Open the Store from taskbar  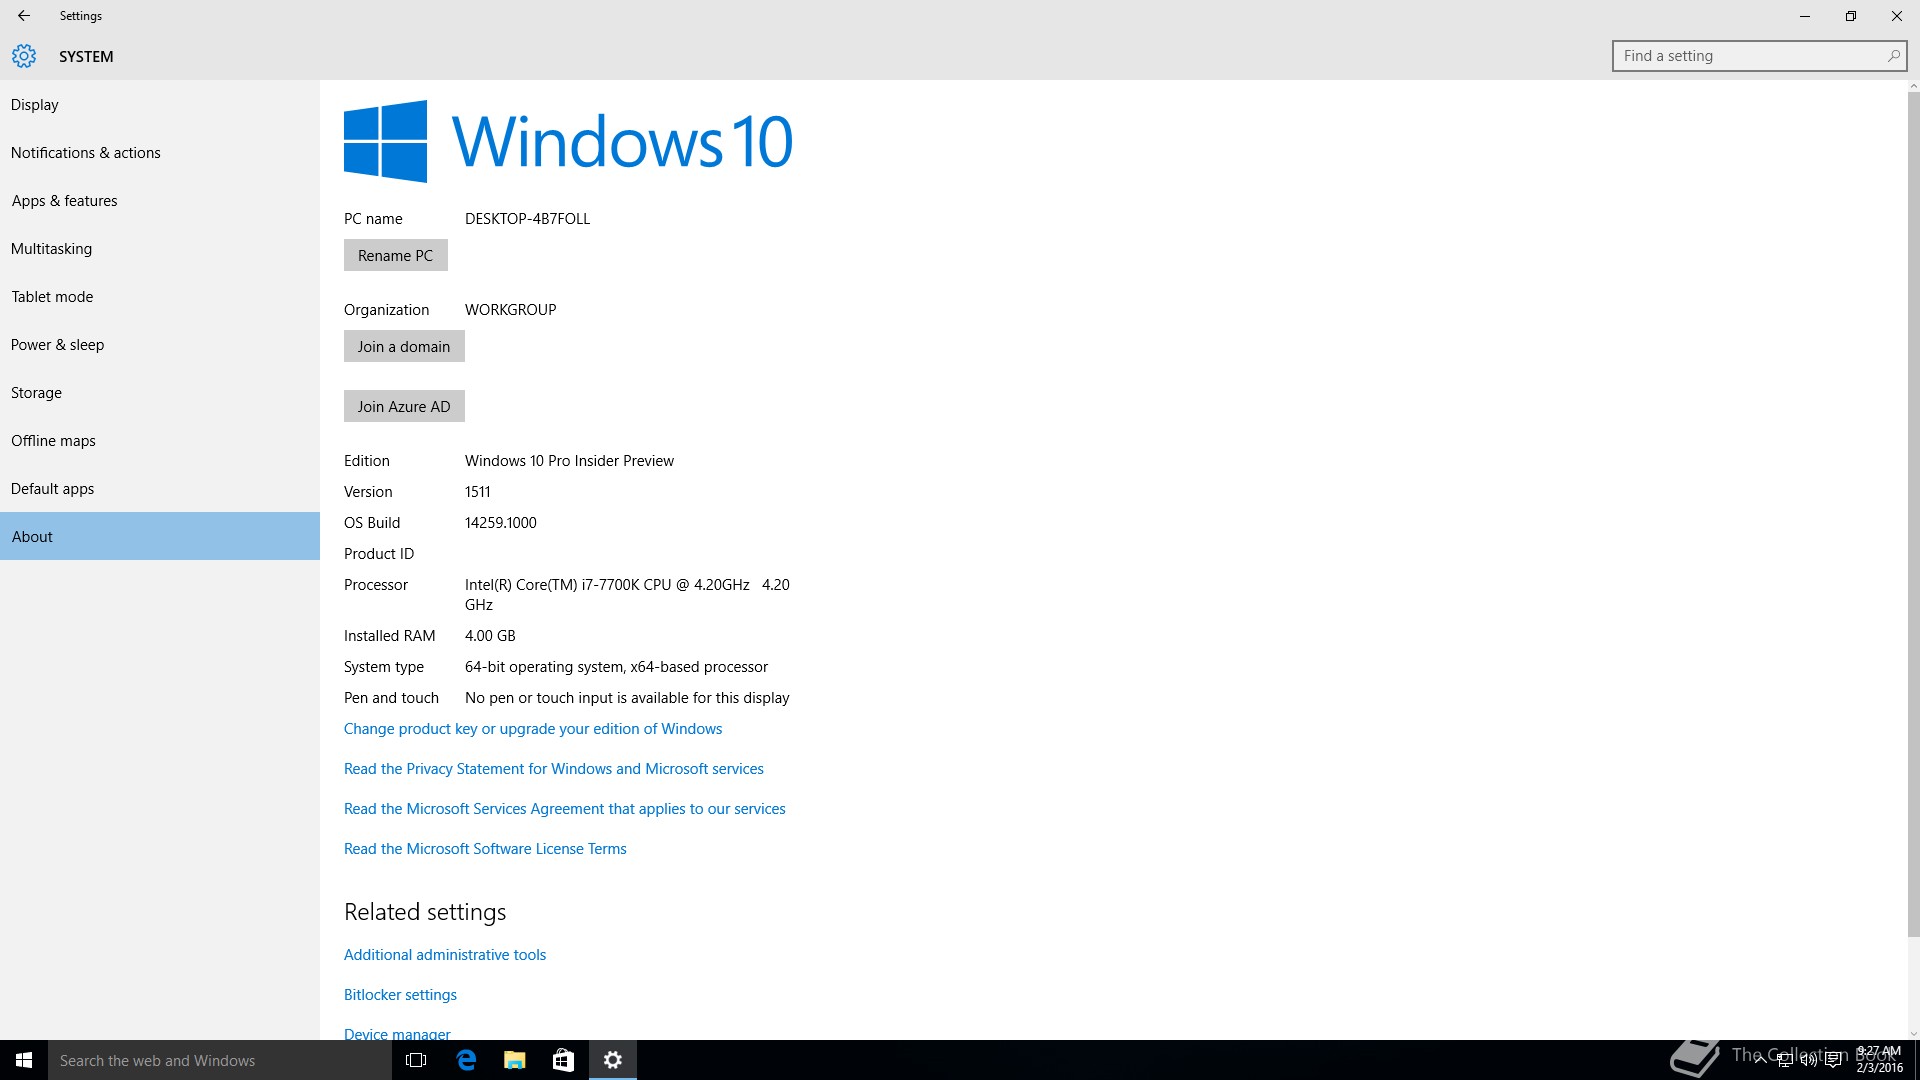[563, 1060]
